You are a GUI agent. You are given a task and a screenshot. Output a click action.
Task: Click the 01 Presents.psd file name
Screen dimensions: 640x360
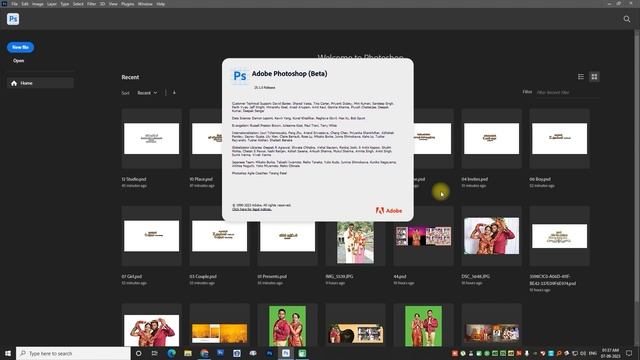(272, 276)
